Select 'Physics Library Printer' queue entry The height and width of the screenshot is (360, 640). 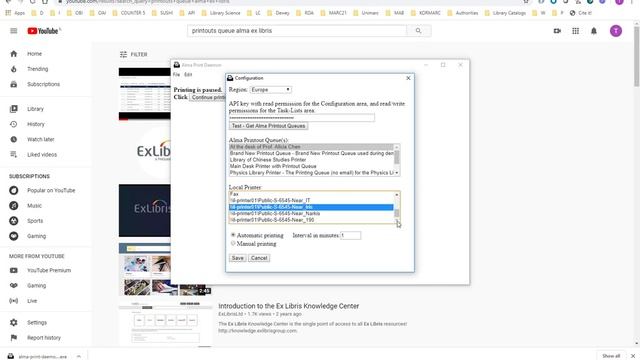click(x=311, y=173)
